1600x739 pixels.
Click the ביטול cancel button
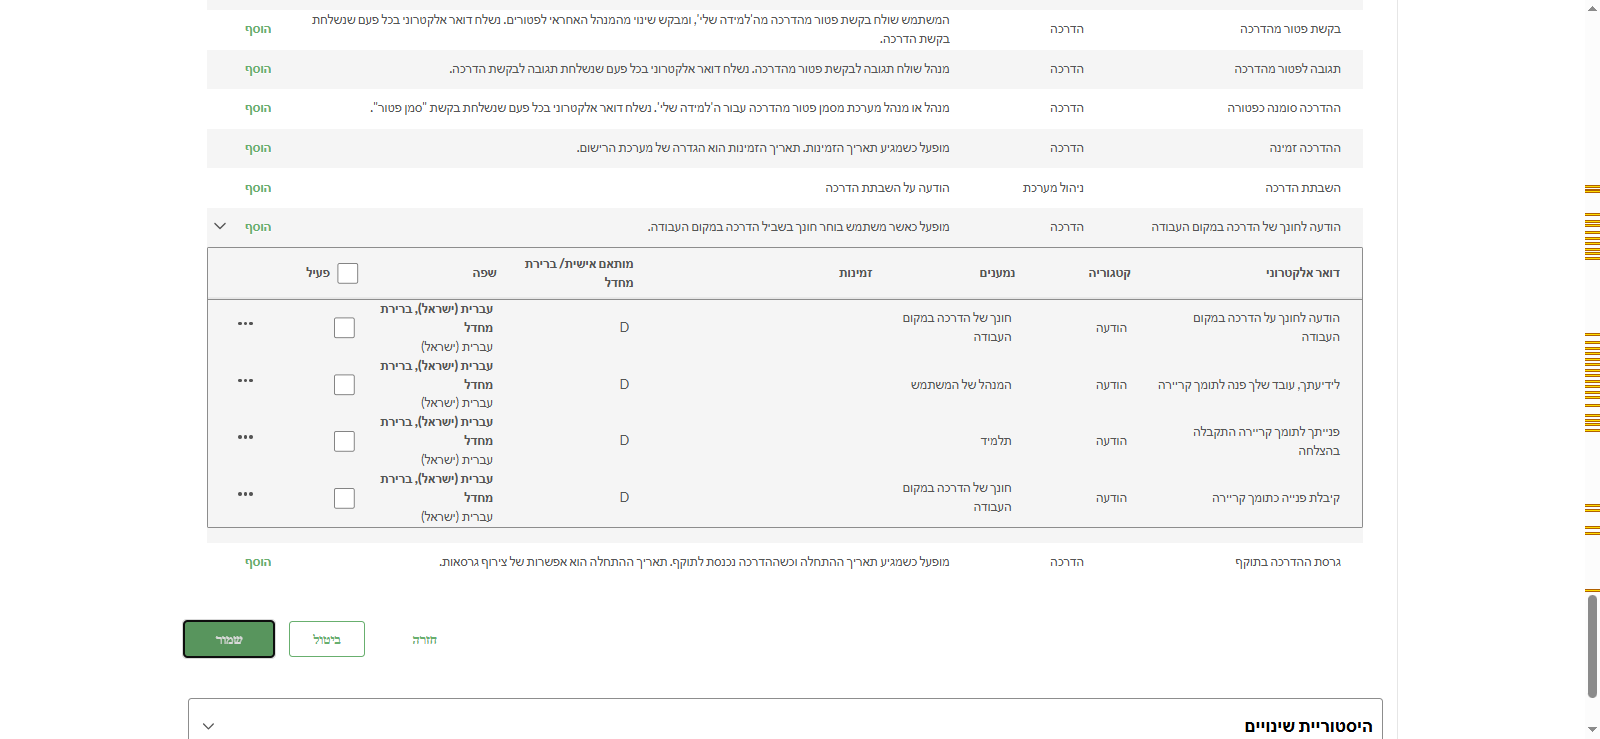(327, 639)
